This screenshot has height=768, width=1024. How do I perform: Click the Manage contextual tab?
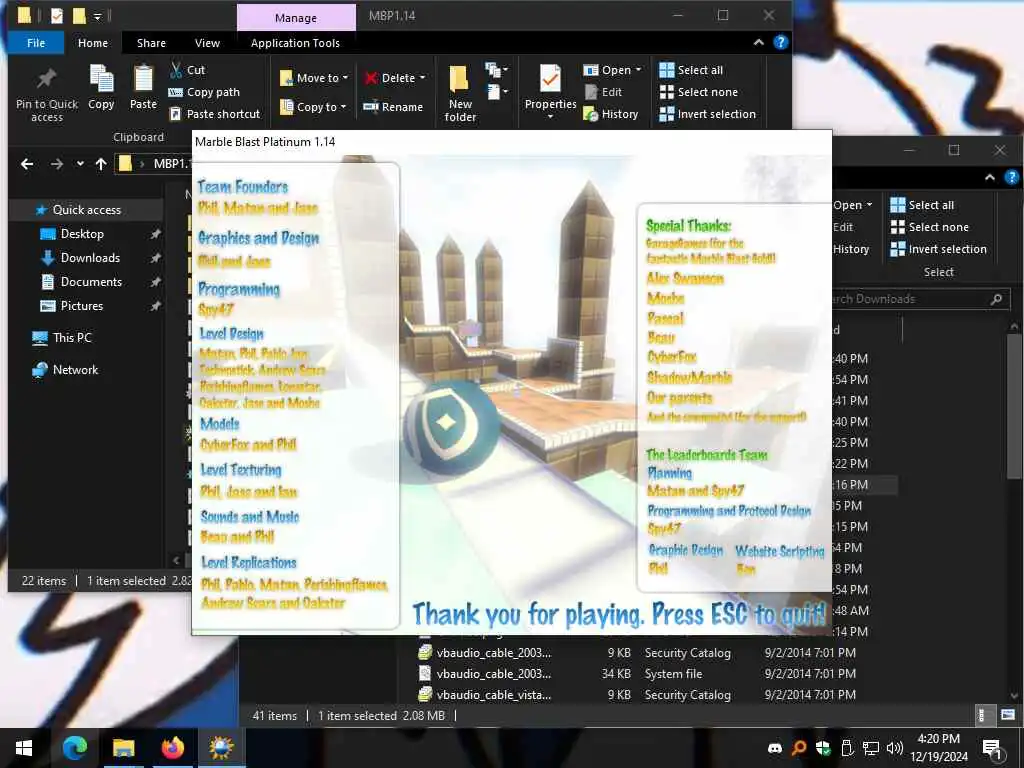[296, 18]
